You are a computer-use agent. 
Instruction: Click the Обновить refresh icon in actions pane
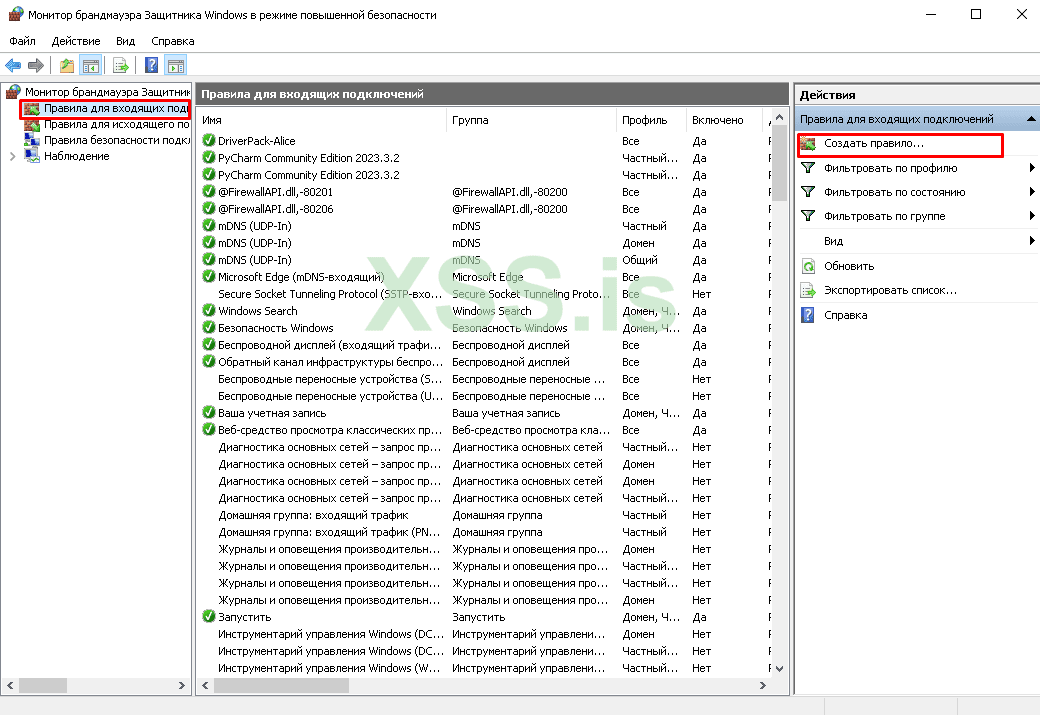[808, 266]
